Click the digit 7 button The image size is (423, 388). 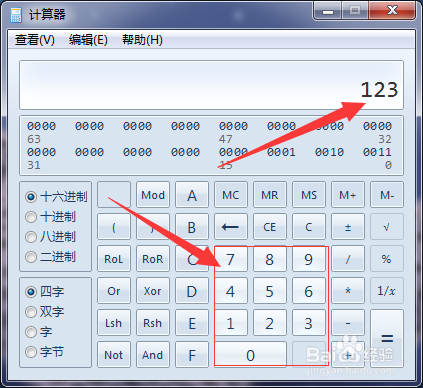click(231, 259)
